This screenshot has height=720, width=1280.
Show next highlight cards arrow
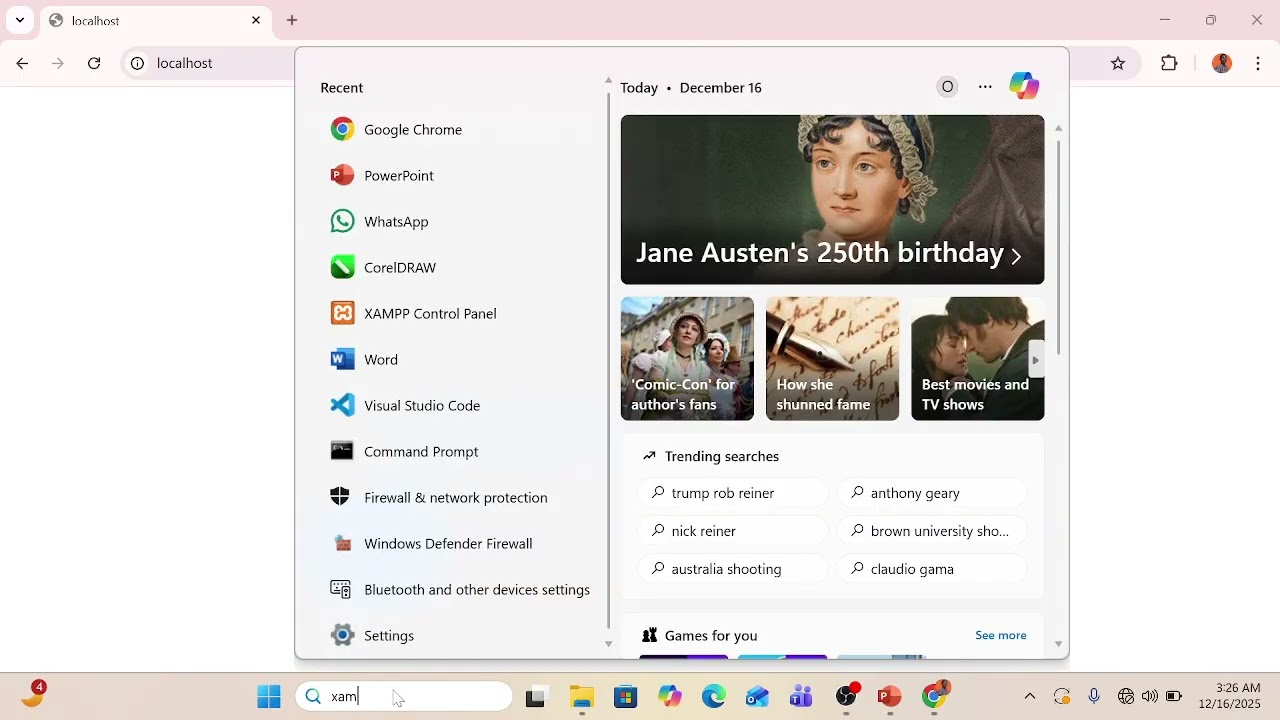(x=1036, y=360)
